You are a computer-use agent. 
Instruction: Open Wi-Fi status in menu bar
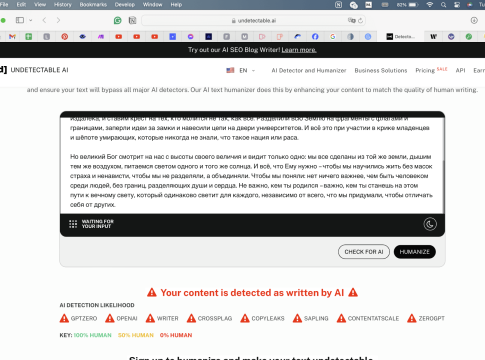click(430, 5)
